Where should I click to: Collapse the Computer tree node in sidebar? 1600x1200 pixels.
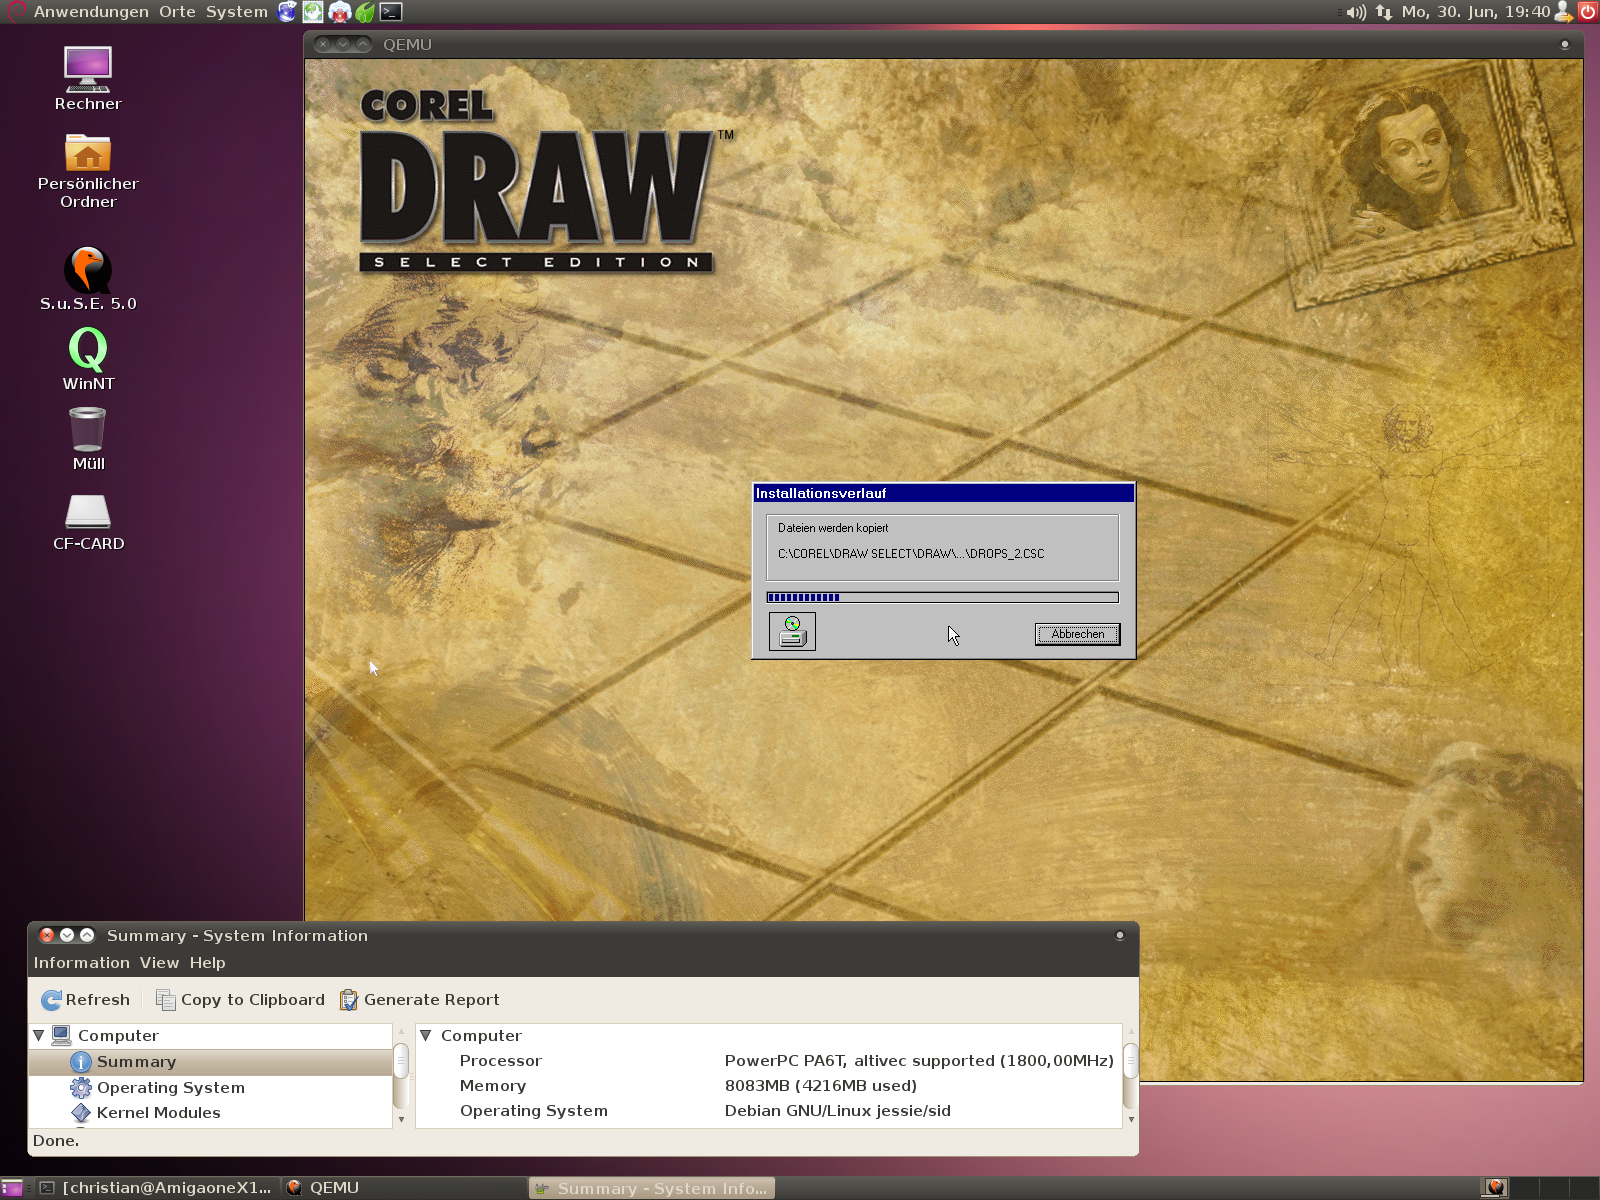click(x=39, y=1036)
